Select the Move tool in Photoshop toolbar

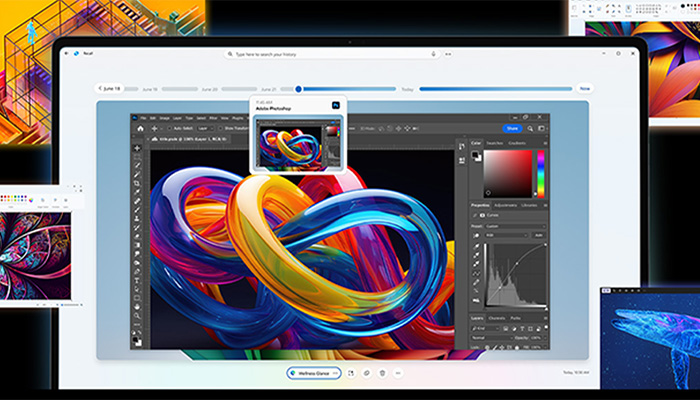(x=138, y=148)
